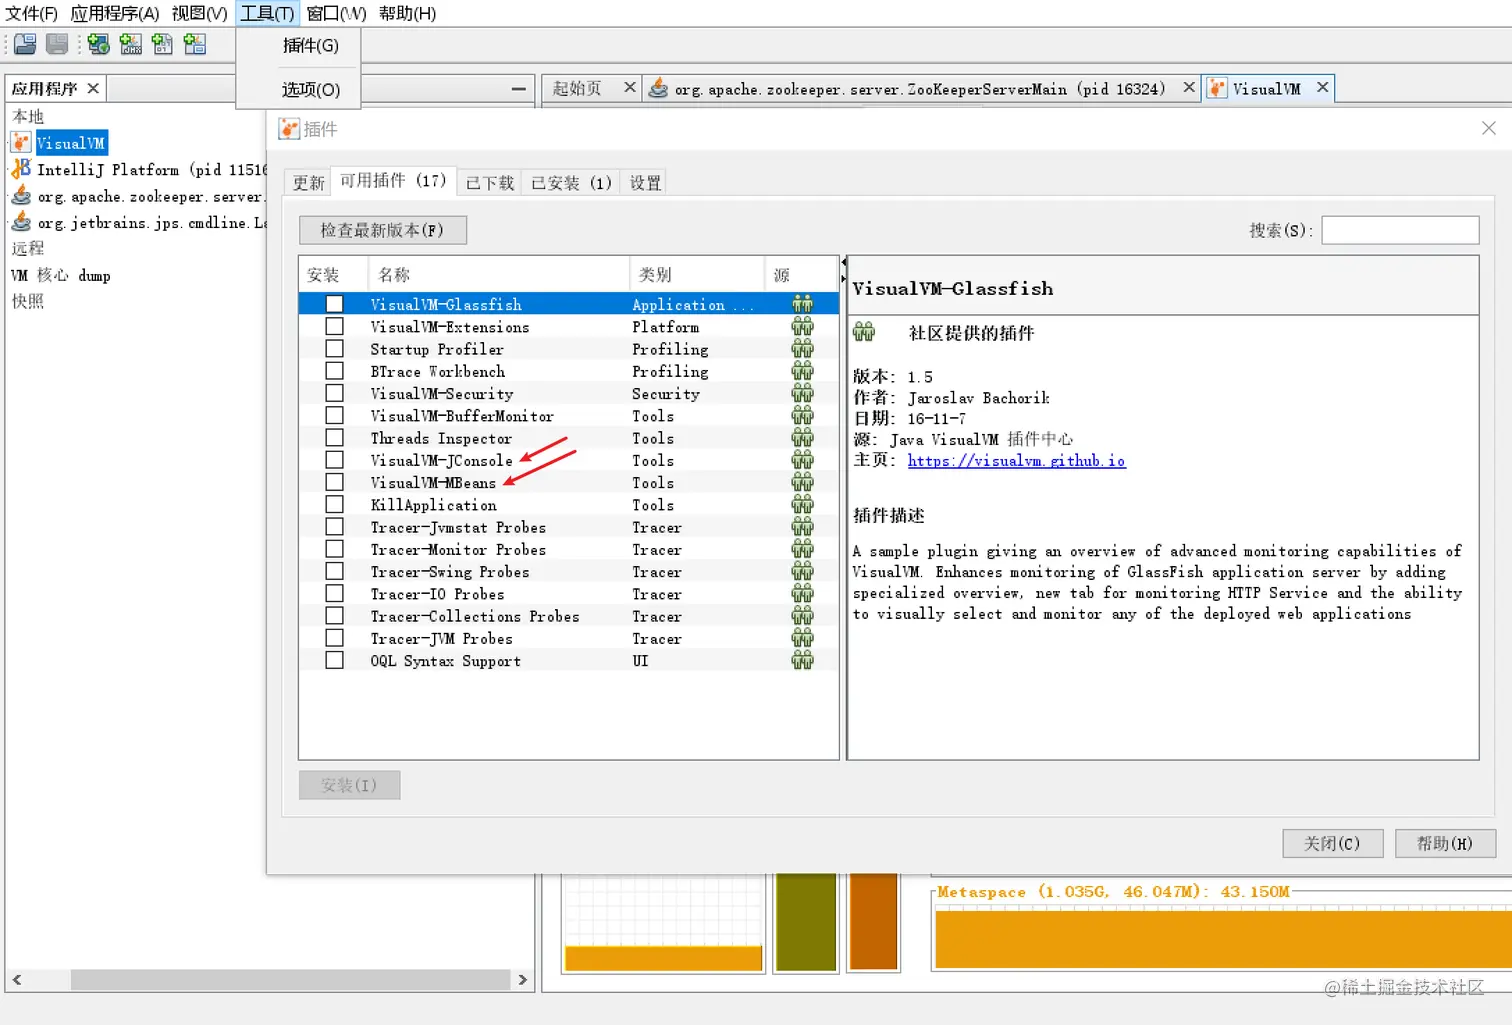Focus the 搜索(S) search field

(x=1400, y=230)
